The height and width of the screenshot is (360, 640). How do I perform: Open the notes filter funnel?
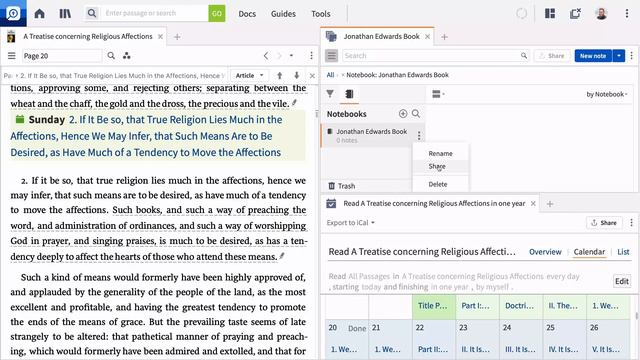tap(330, 94)
